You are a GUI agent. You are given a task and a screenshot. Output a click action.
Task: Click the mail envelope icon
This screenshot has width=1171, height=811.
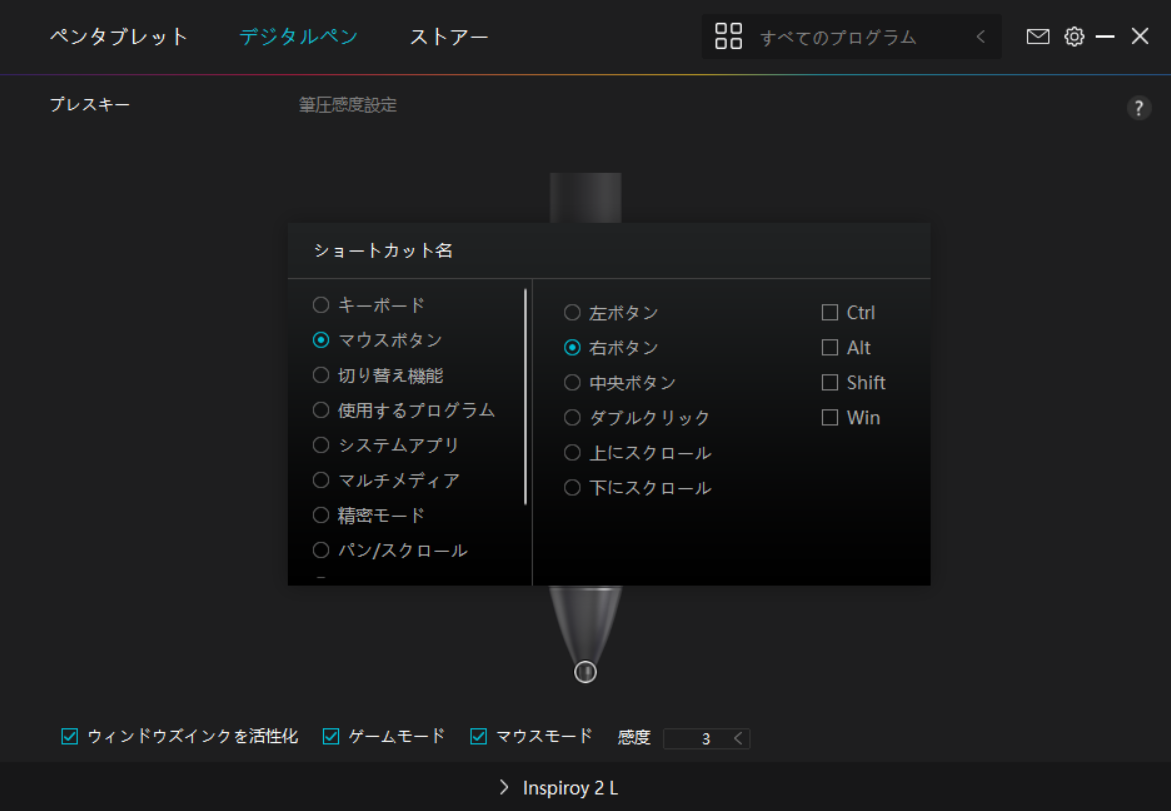1038,37
